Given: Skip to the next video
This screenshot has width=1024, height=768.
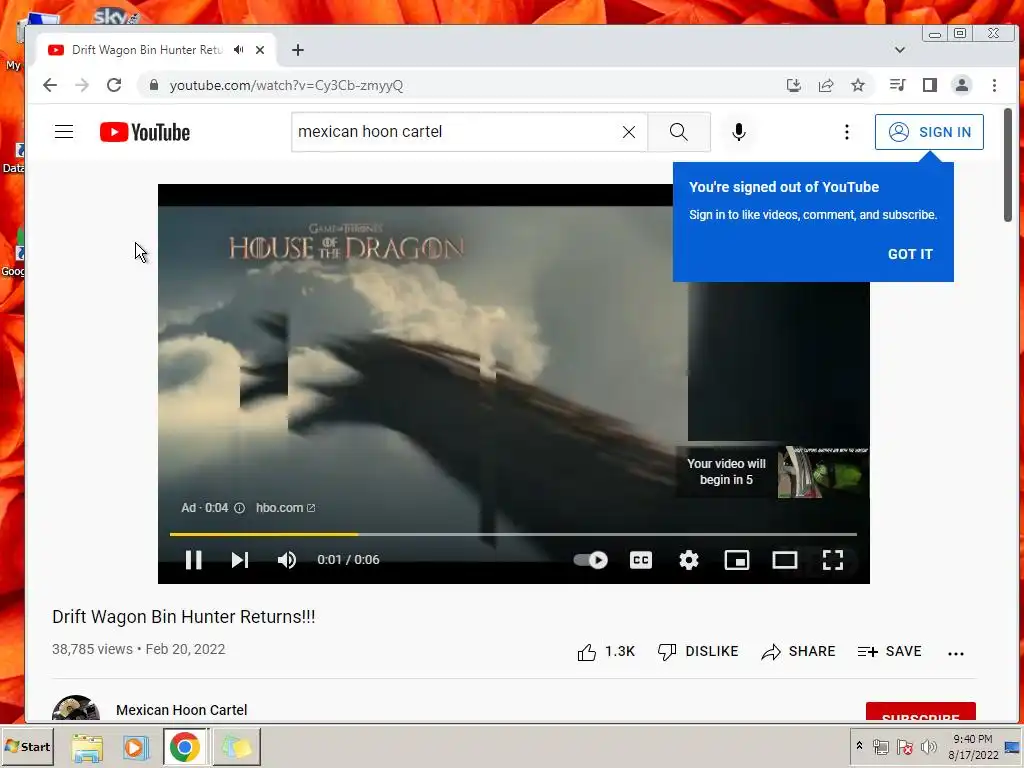Looking at the screenshot, I should pos(240,560).
